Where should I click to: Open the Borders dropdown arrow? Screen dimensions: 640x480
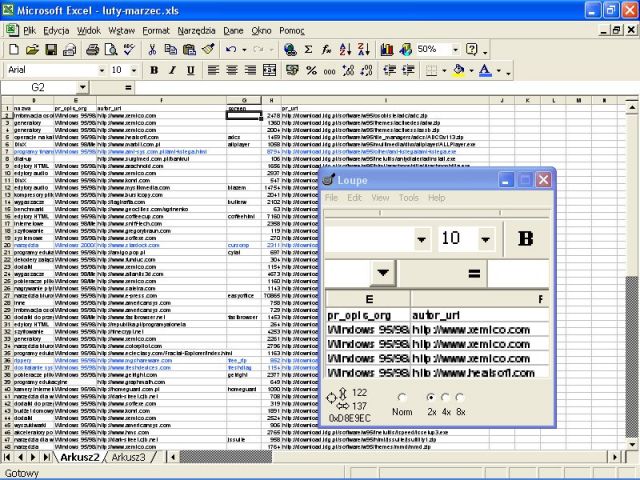tap(444, 71)
